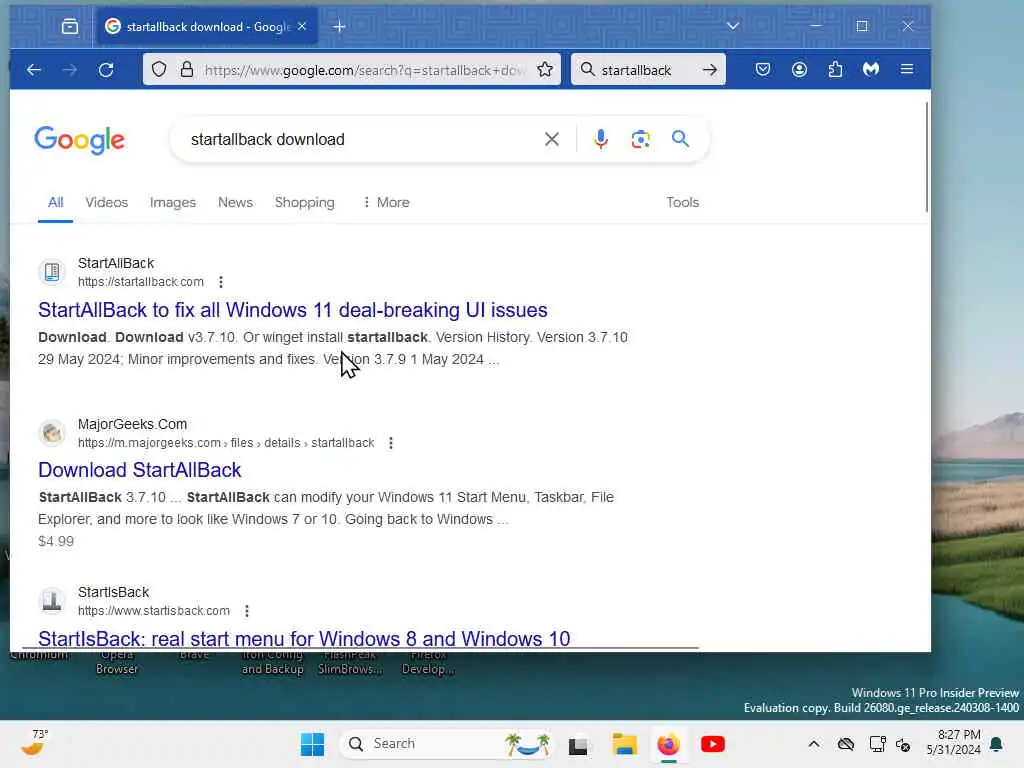
Task: Open tracking protection shield icon
Action: pyautogui.click(x=159, y=69)
